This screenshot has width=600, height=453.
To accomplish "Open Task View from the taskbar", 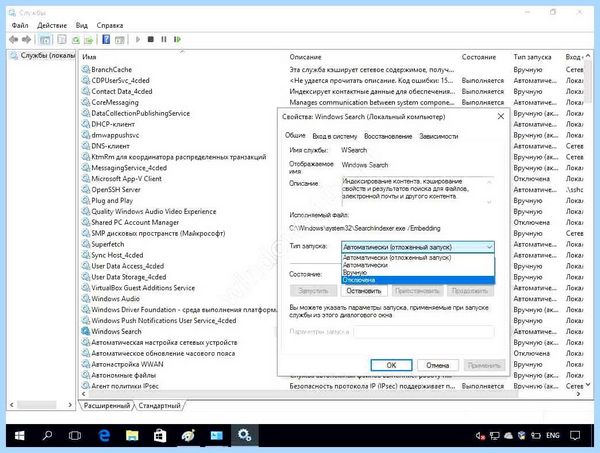I will tap(75, 435).
